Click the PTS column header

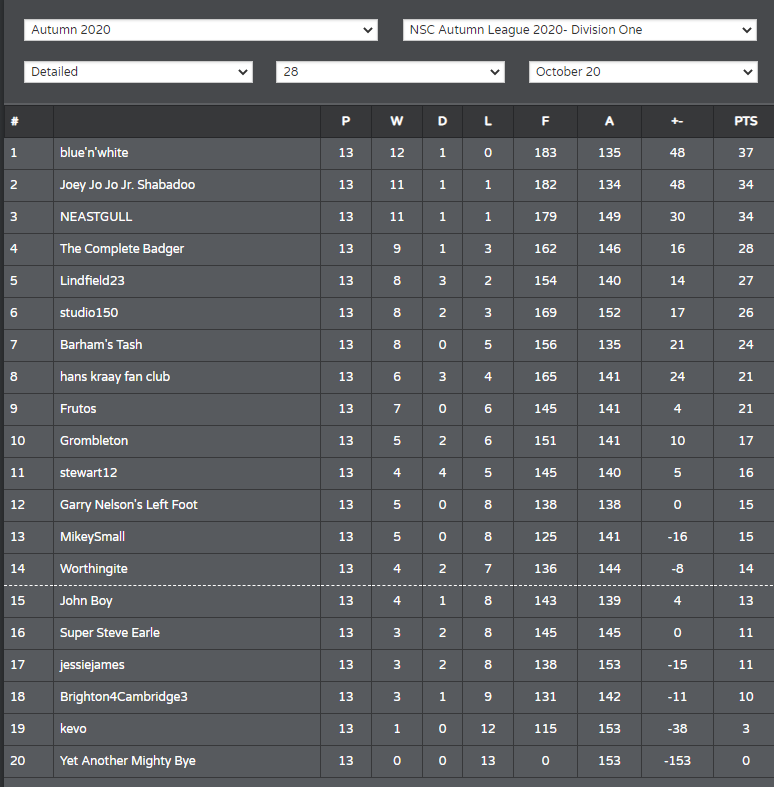[745, 121]
